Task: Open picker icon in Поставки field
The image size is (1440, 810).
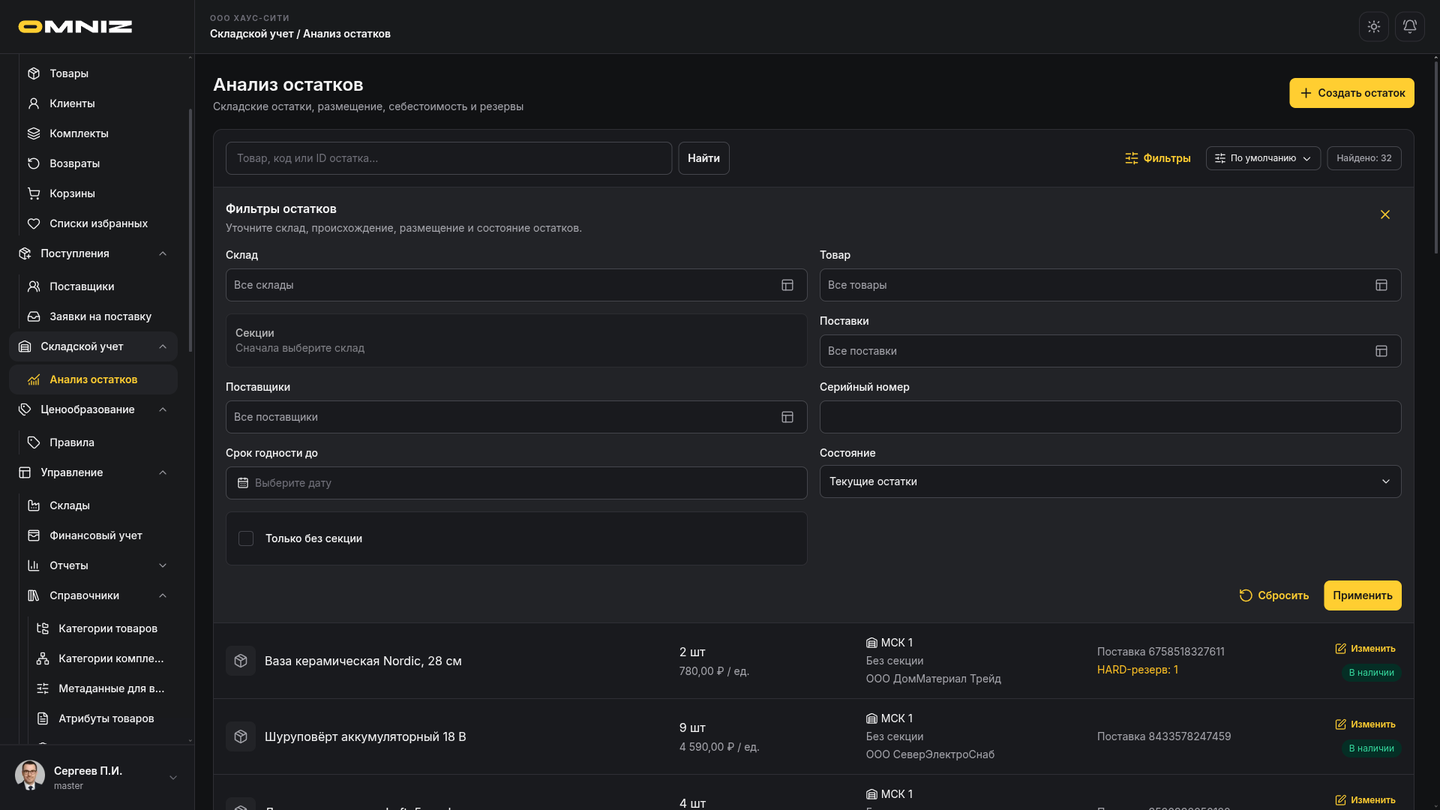Action: (1381, 351)
